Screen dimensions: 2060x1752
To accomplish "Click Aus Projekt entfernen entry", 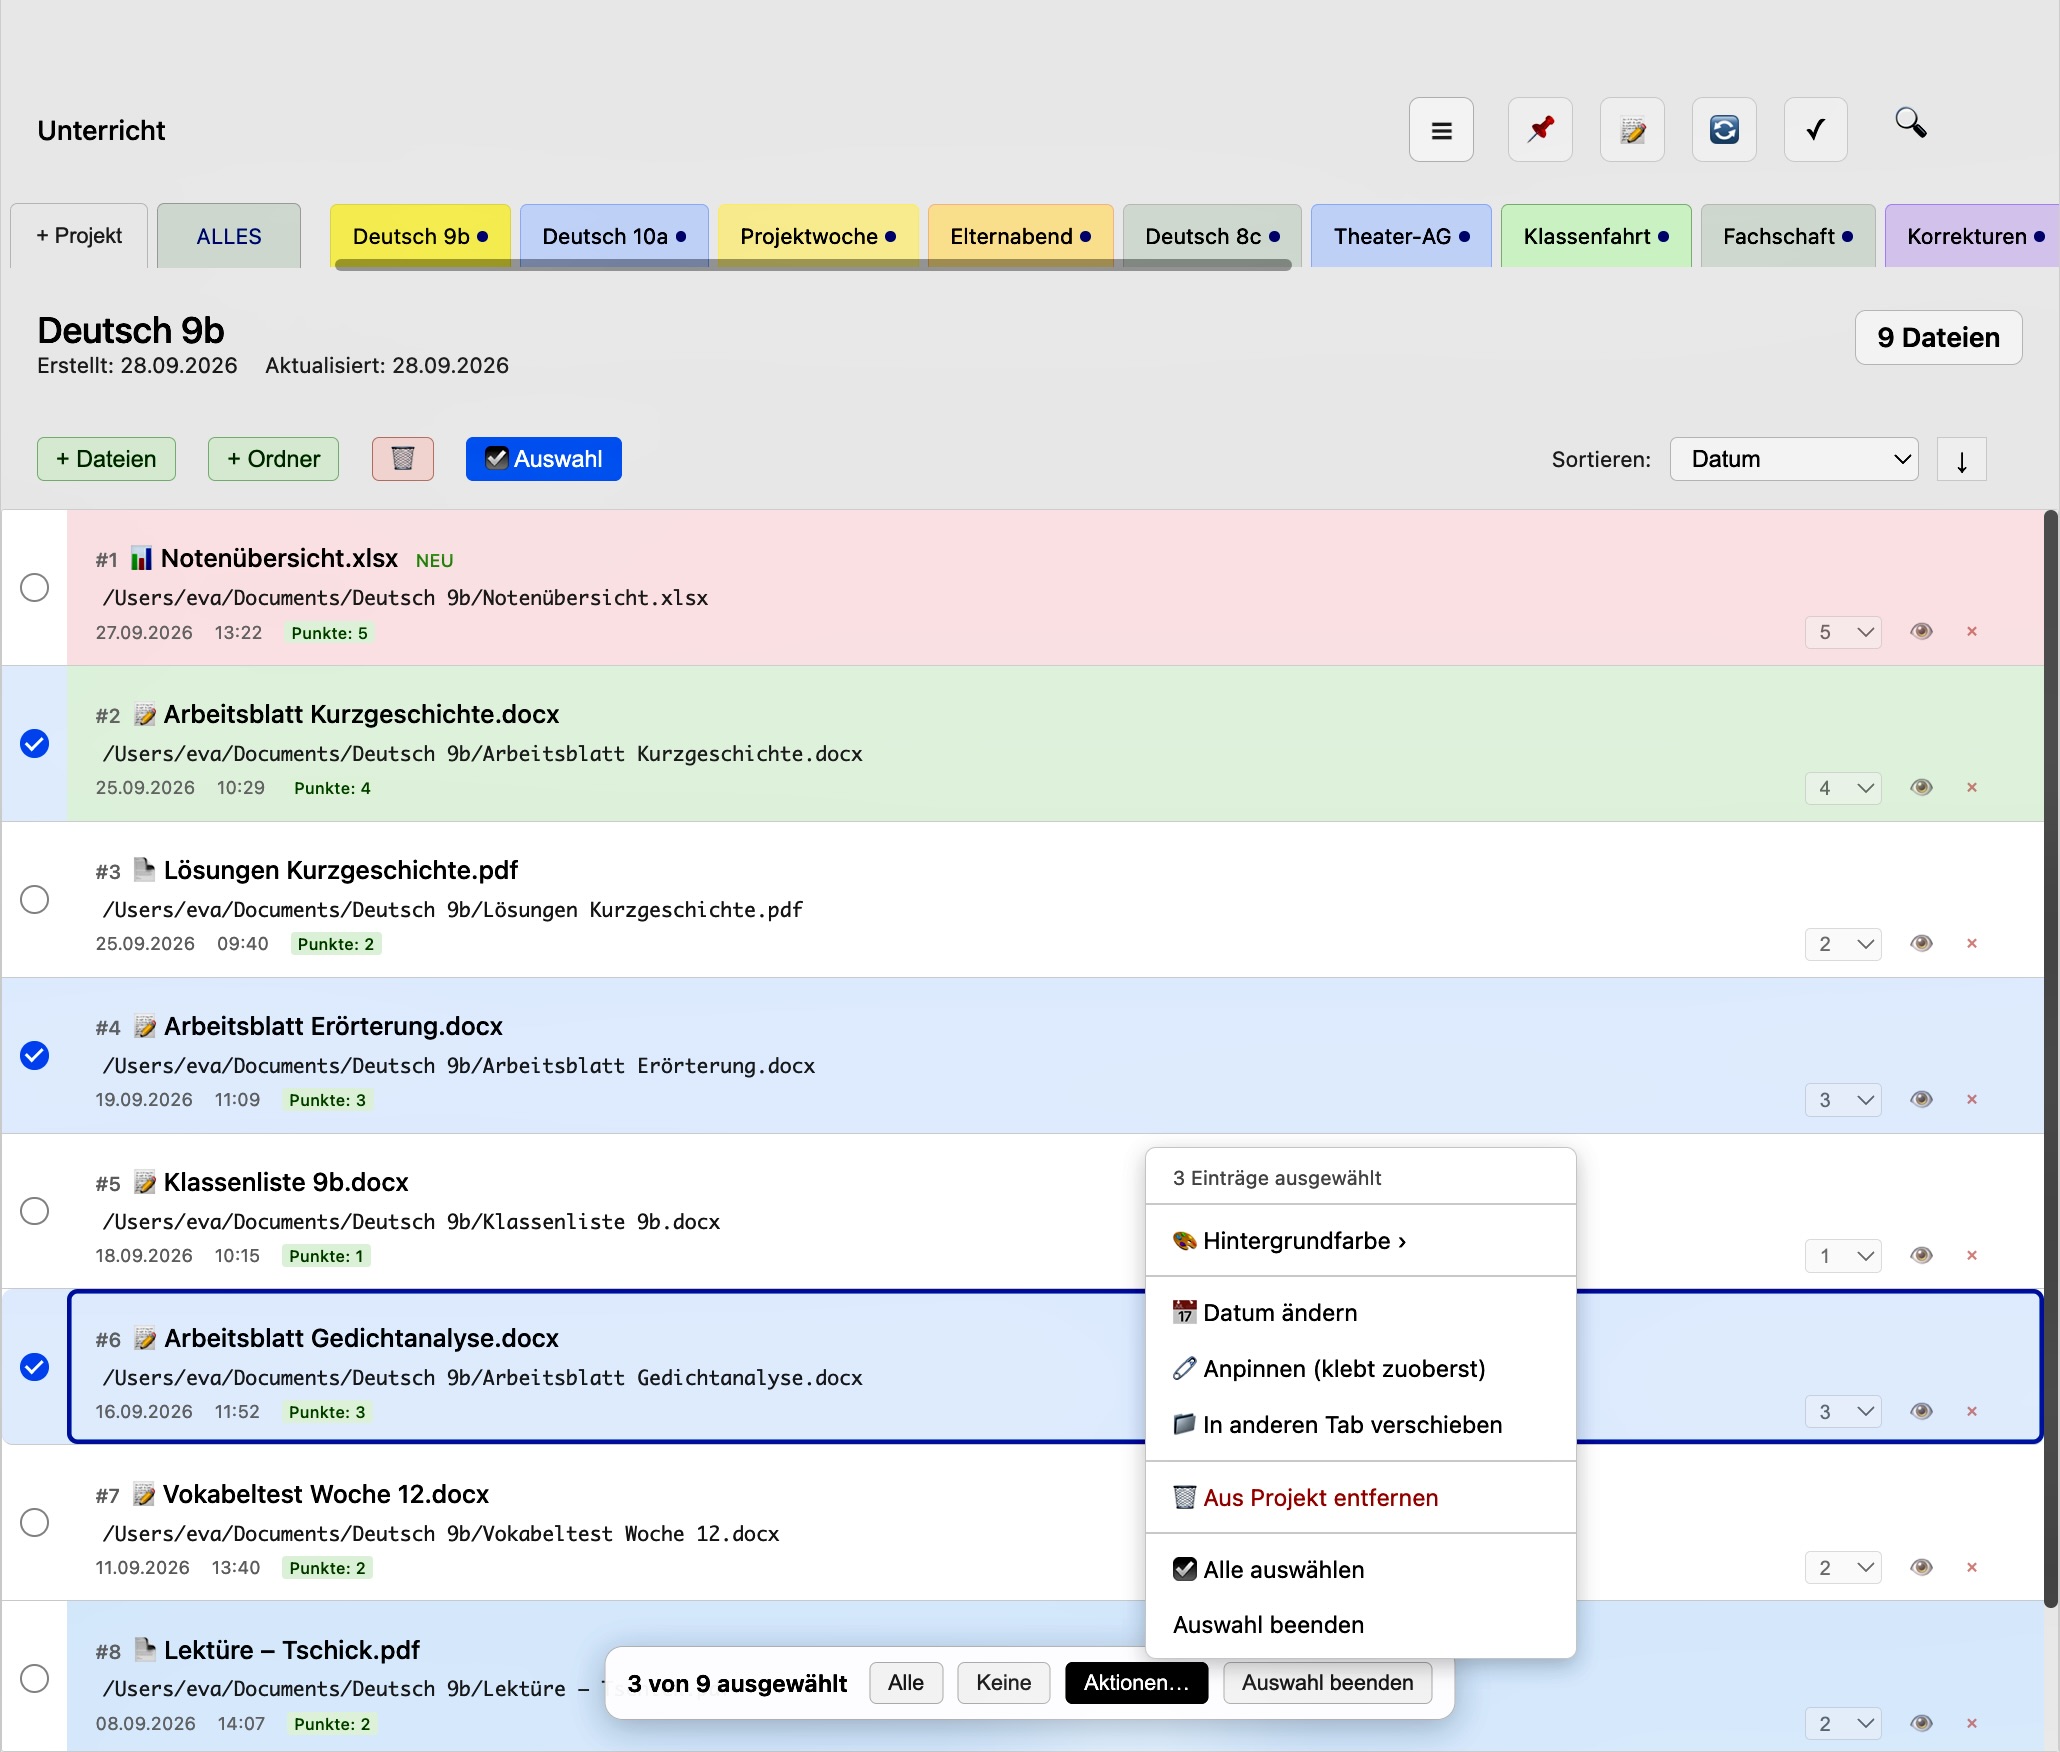I will click(x=1360, y=1497).
